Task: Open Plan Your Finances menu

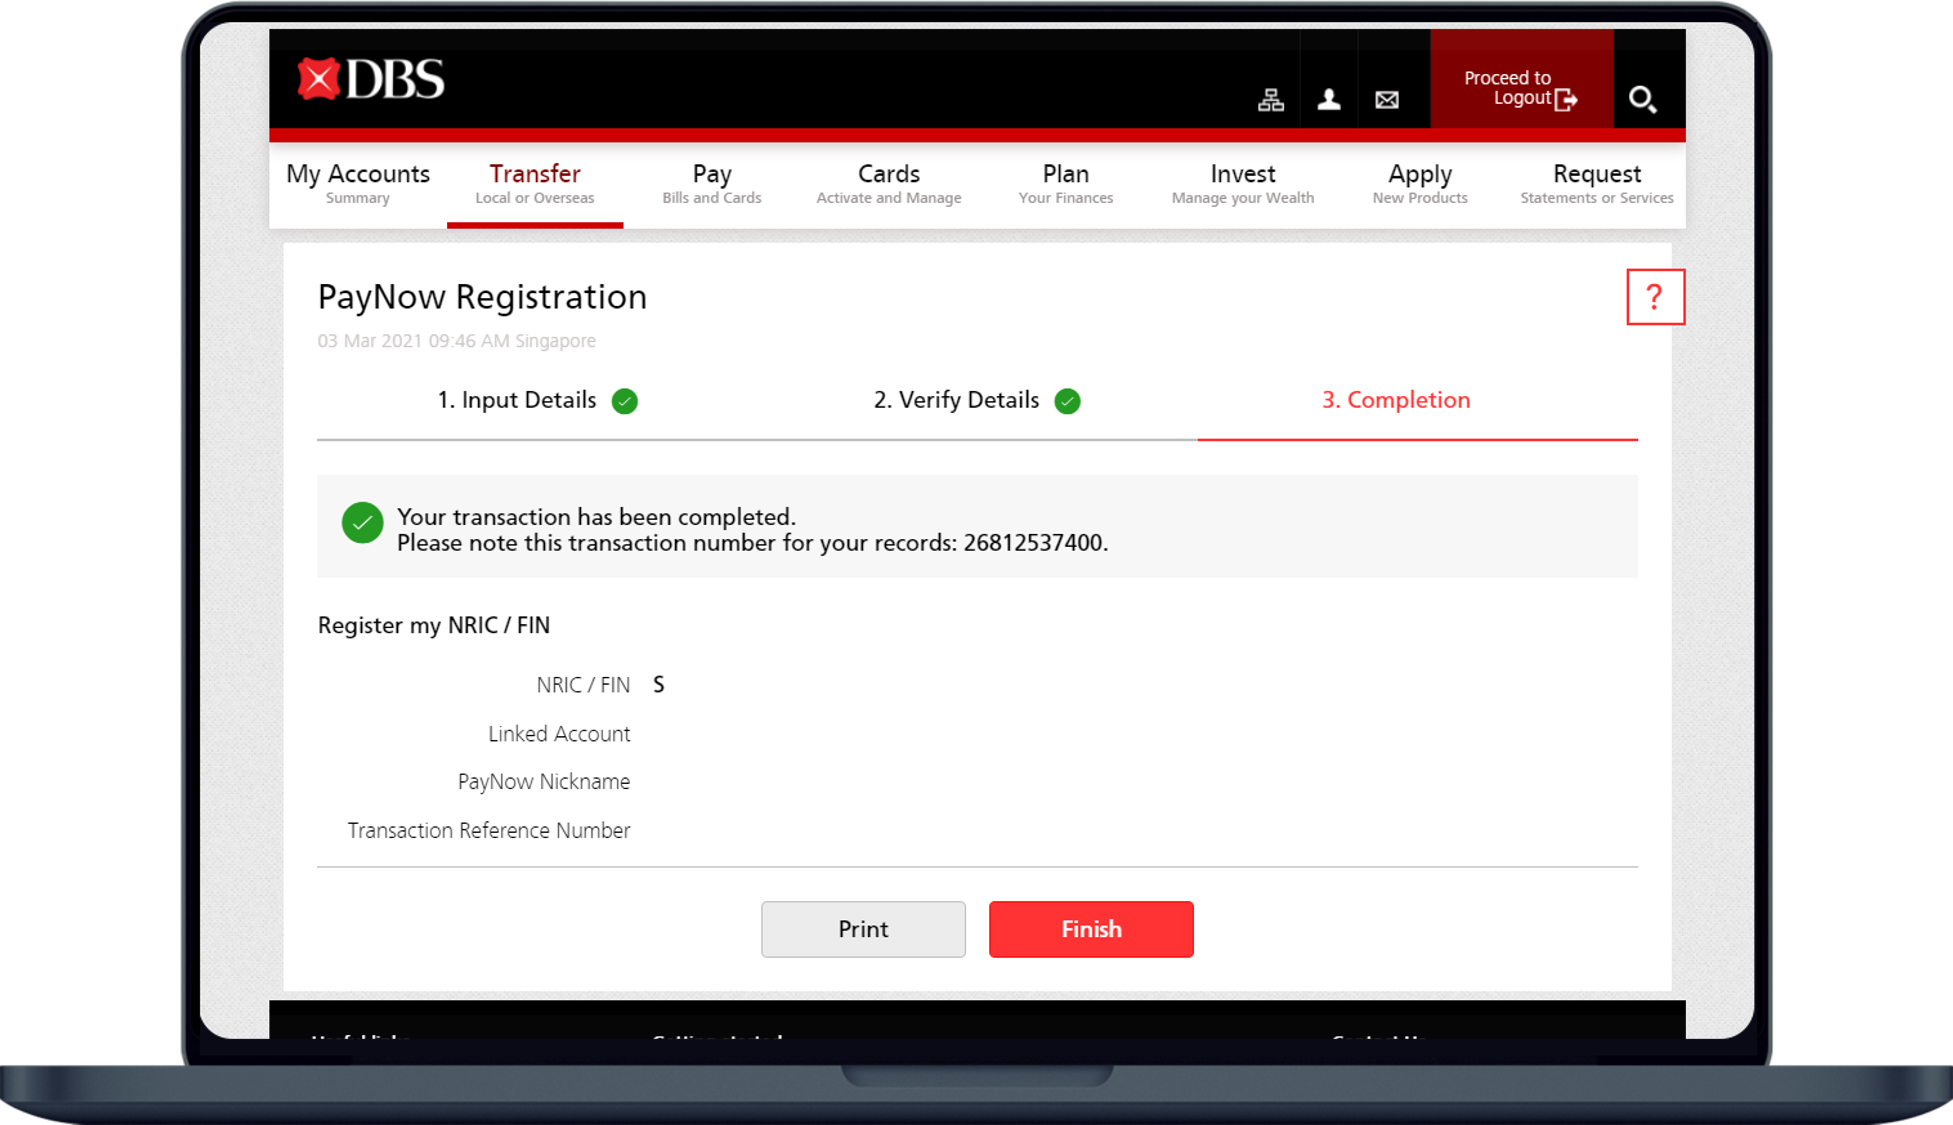Action: coord(1066,184)
